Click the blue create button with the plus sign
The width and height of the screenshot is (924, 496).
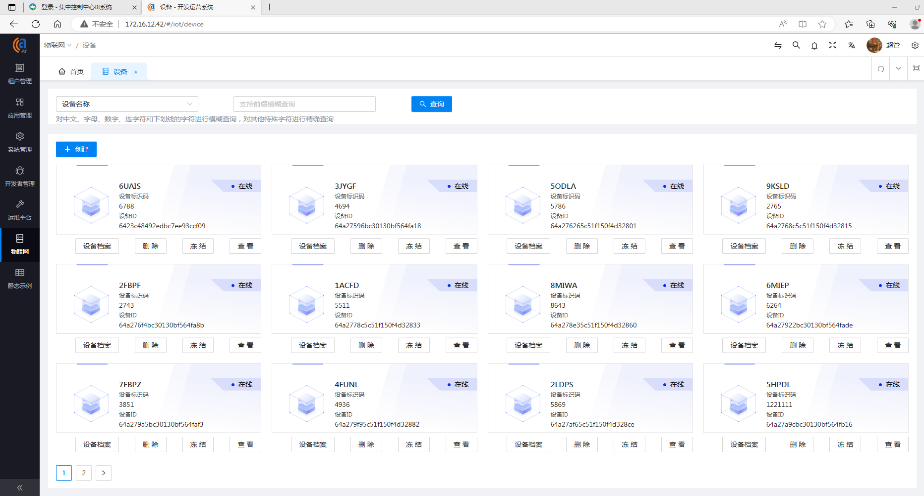[x=76, y=150]
